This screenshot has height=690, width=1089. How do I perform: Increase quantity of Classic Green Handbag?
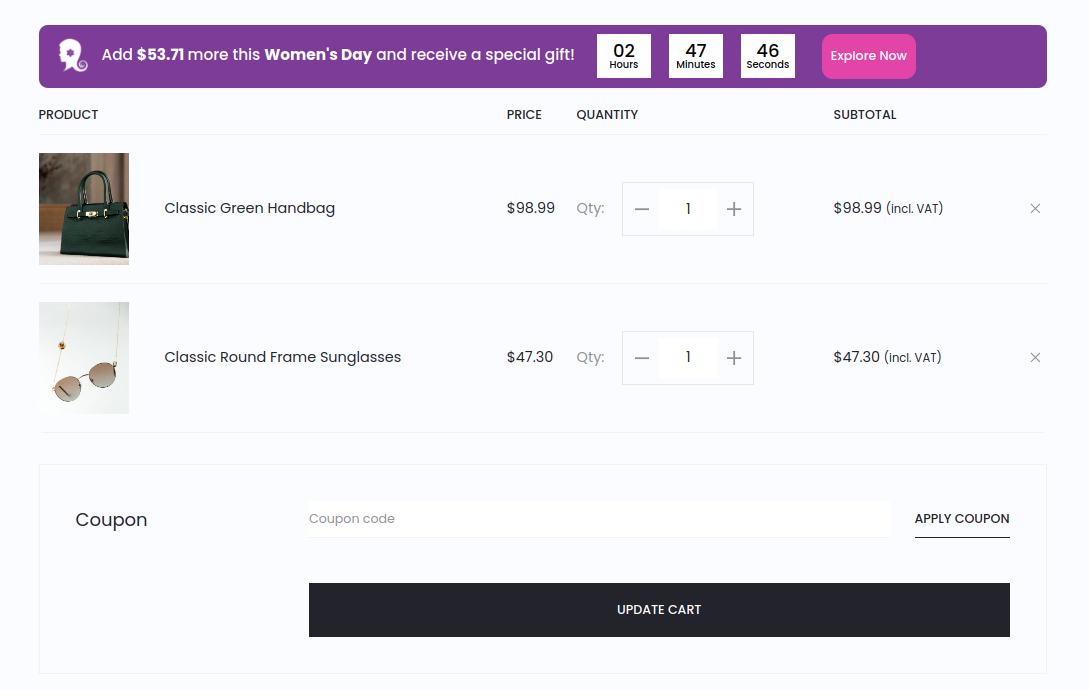tap(734, 209)
